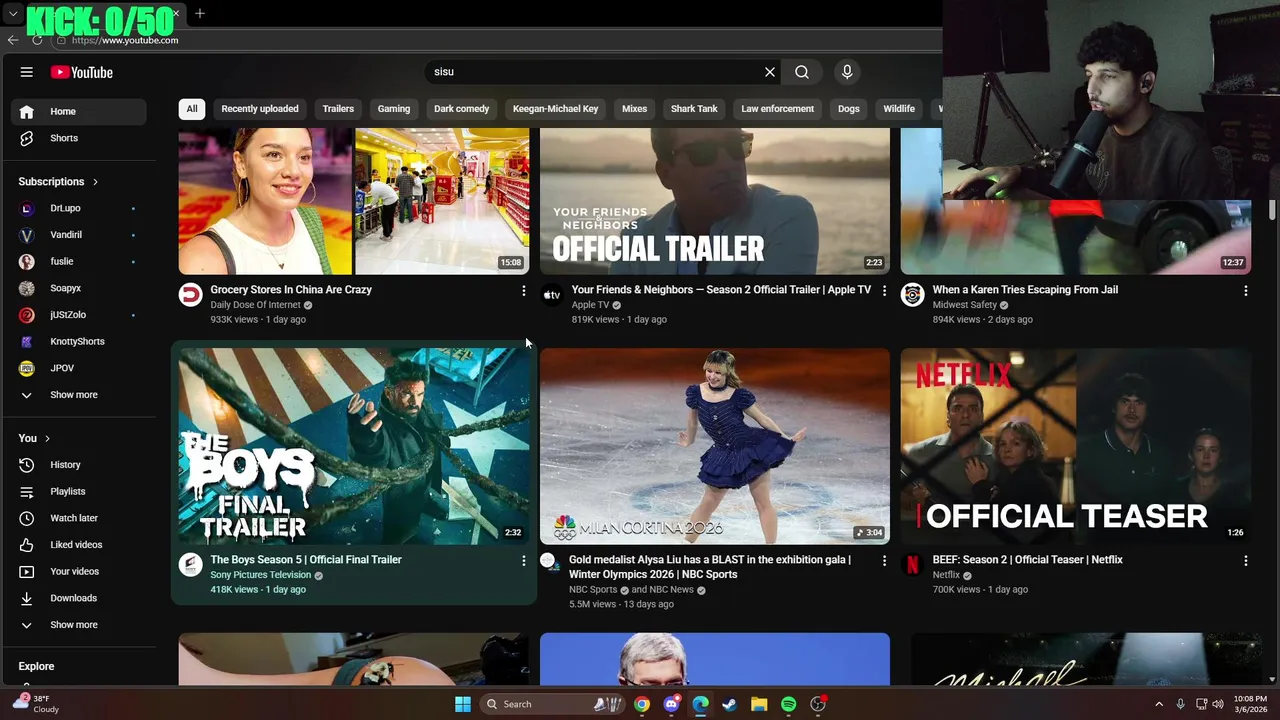Click the YouTube search input field

(x=595, y=72)
